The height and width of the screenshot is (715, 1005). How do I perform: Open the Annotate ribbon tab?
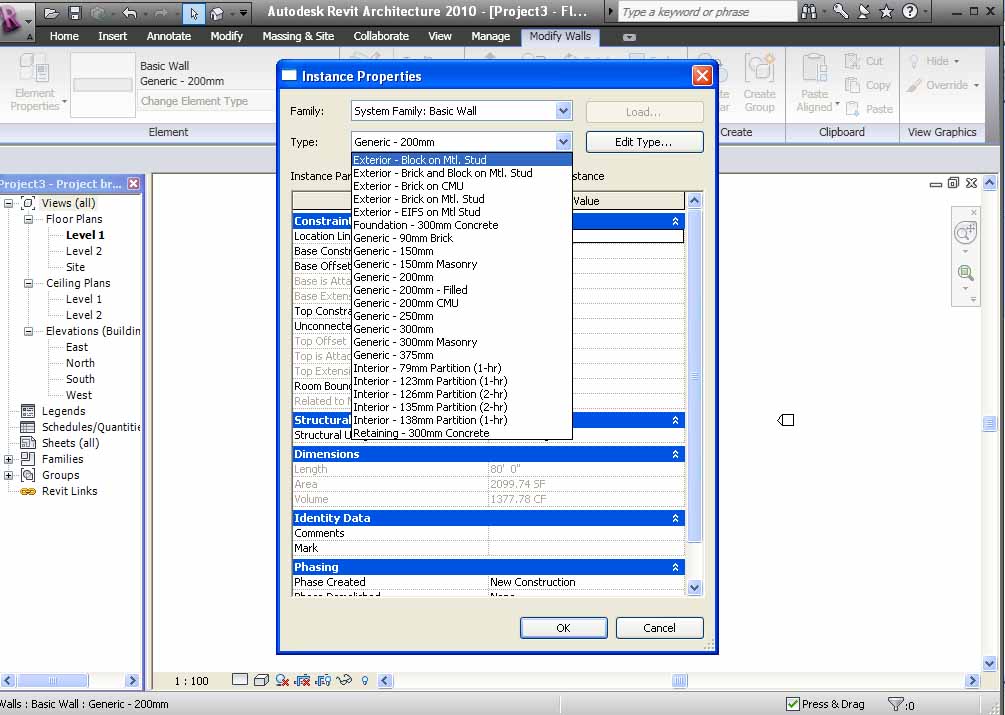coord(169,36)
